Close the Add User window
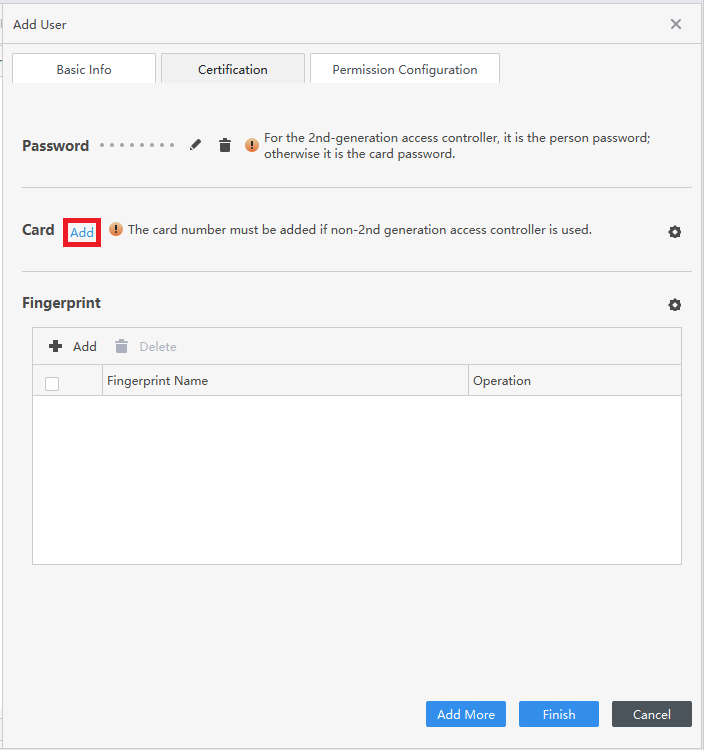The height and width of the screenshot is (750, 704). 676,24
